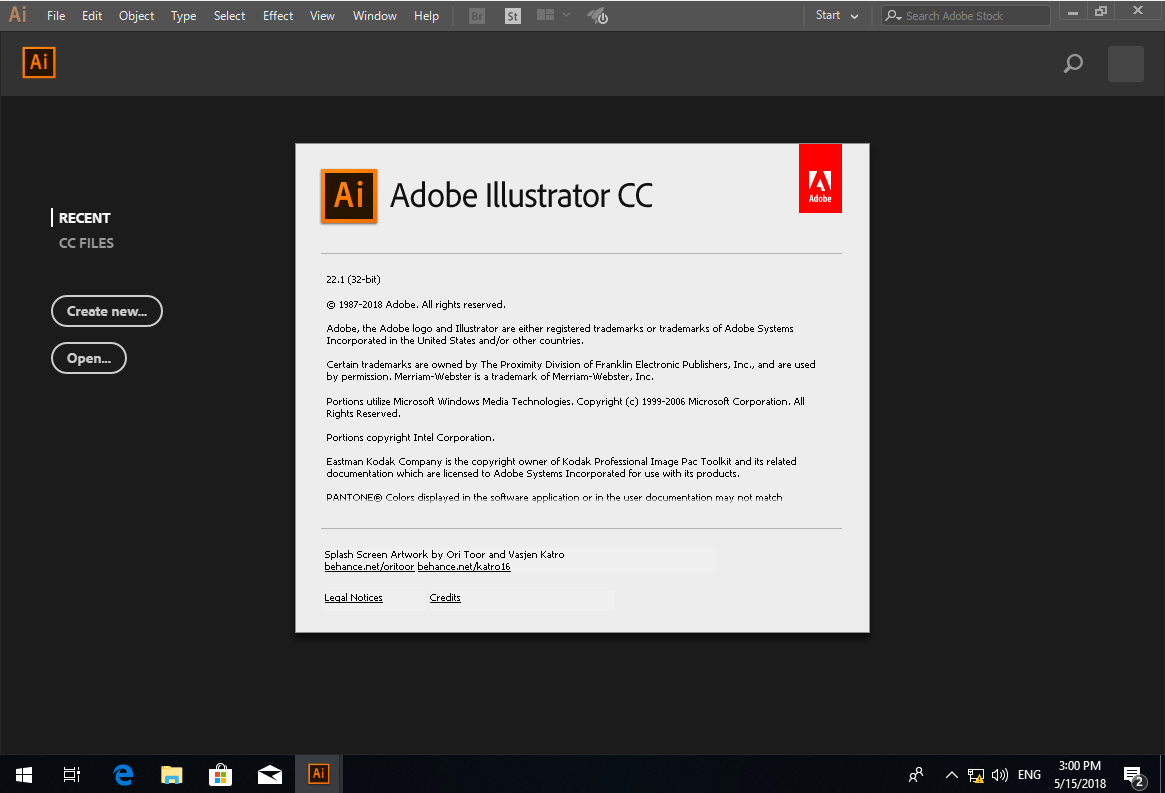Expand the Arrange Documents dropdown arrow
The height and width of the screenshot is (793, 1165).
coord(567,15)
